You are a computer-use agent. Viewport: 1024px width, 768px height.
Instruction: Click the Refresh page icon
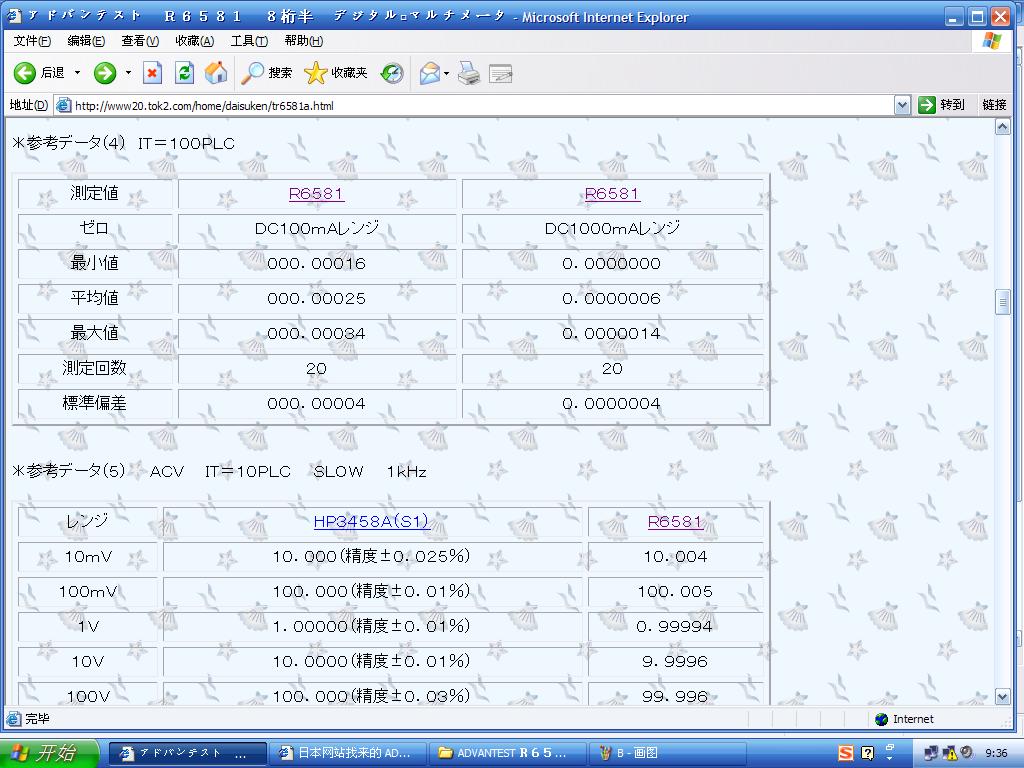click(184, 72)
